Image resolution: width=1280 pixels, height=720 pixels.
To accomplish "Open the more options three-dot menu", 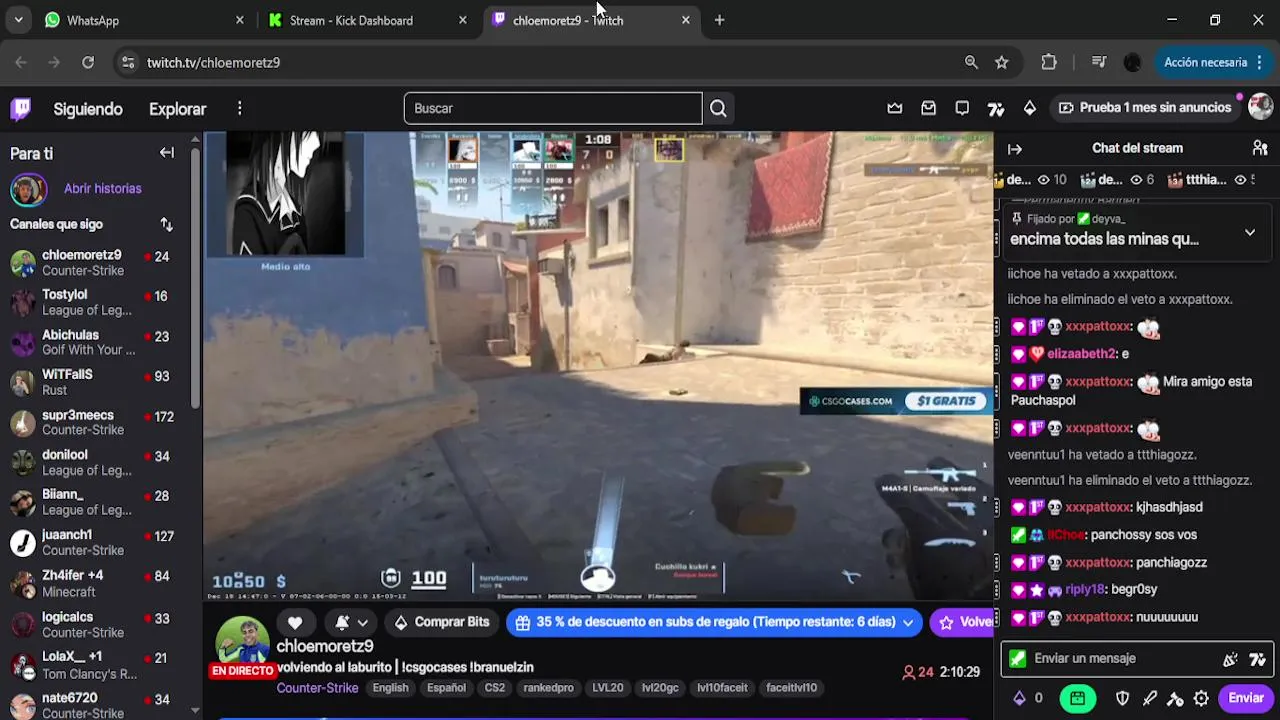I will [x=239, y=108].
